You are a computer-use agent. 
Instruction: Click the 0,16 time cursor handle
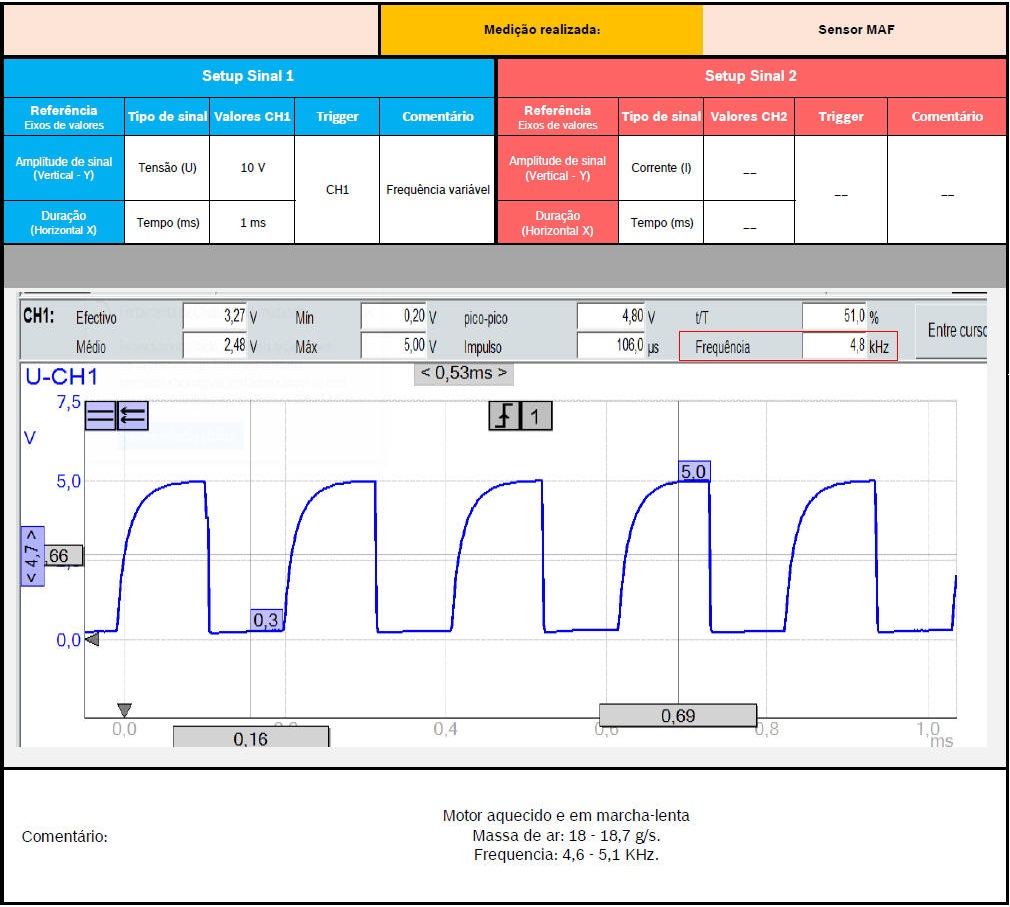tap(250, 738)
